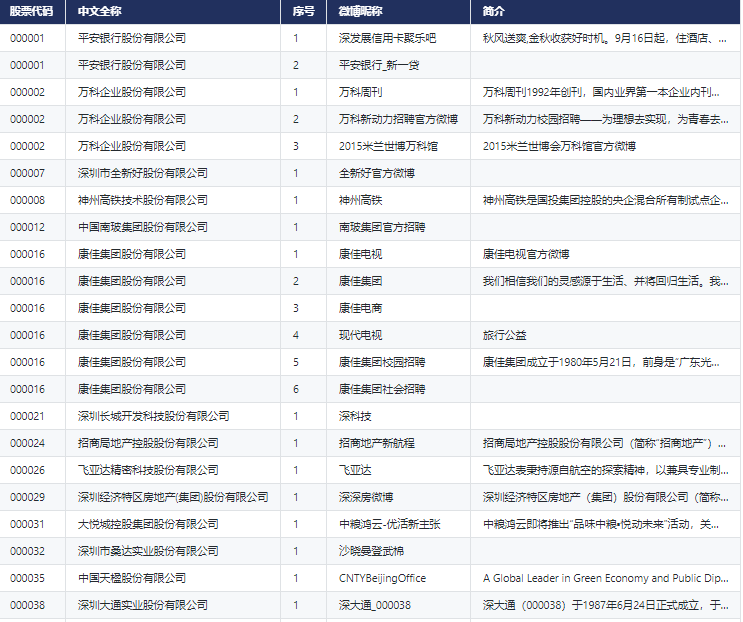
Task: Click the 序号 column header
Action: point(304,11)
